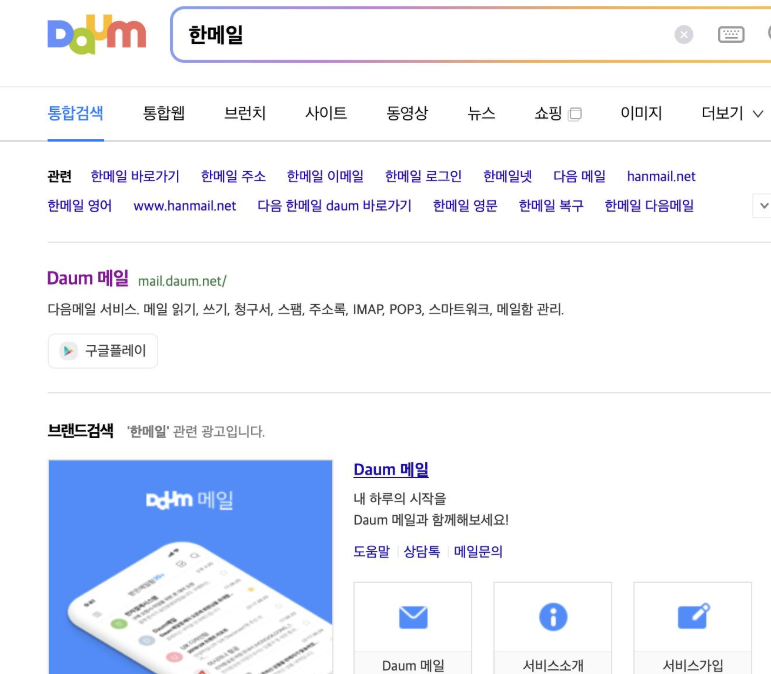Click the 구글플레이 button
Image resolution: width=771 pixels, height=674 pixels.
pyautogui.click(x=103, y=351)
